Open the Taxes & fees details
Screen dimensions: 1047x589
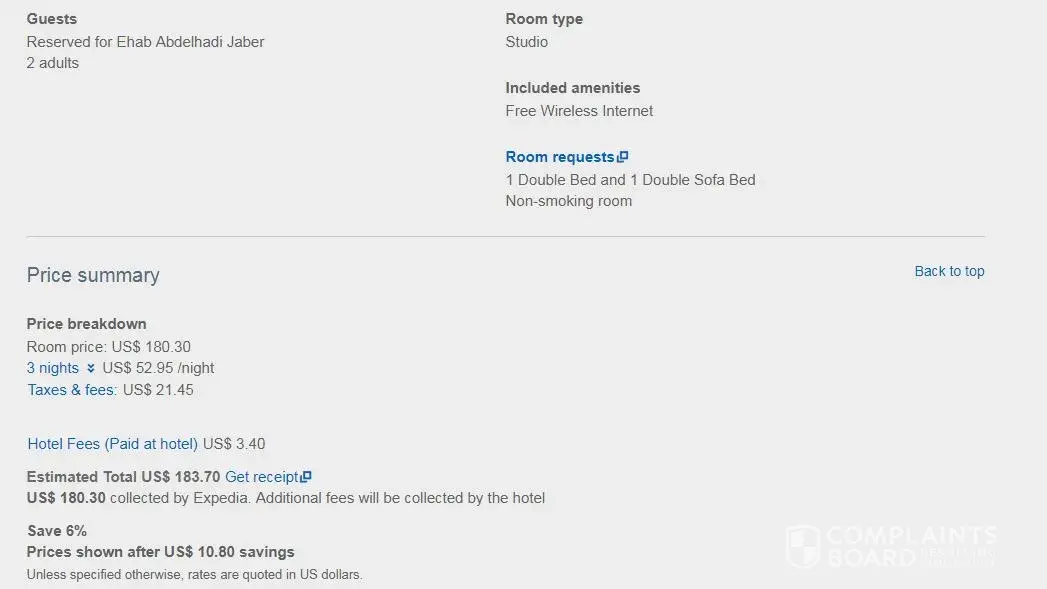click(x=72, y=390)
